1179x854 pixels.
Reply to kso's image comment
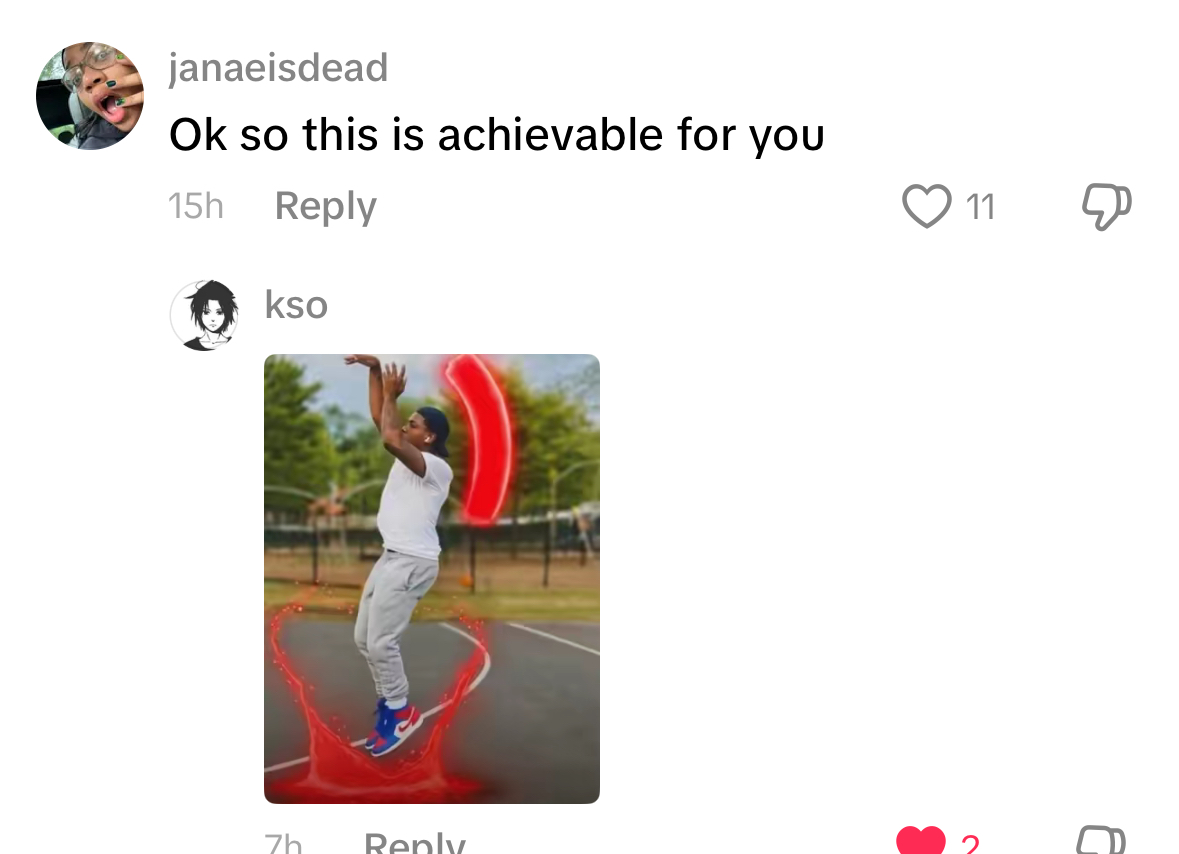[x=414, y=843]
